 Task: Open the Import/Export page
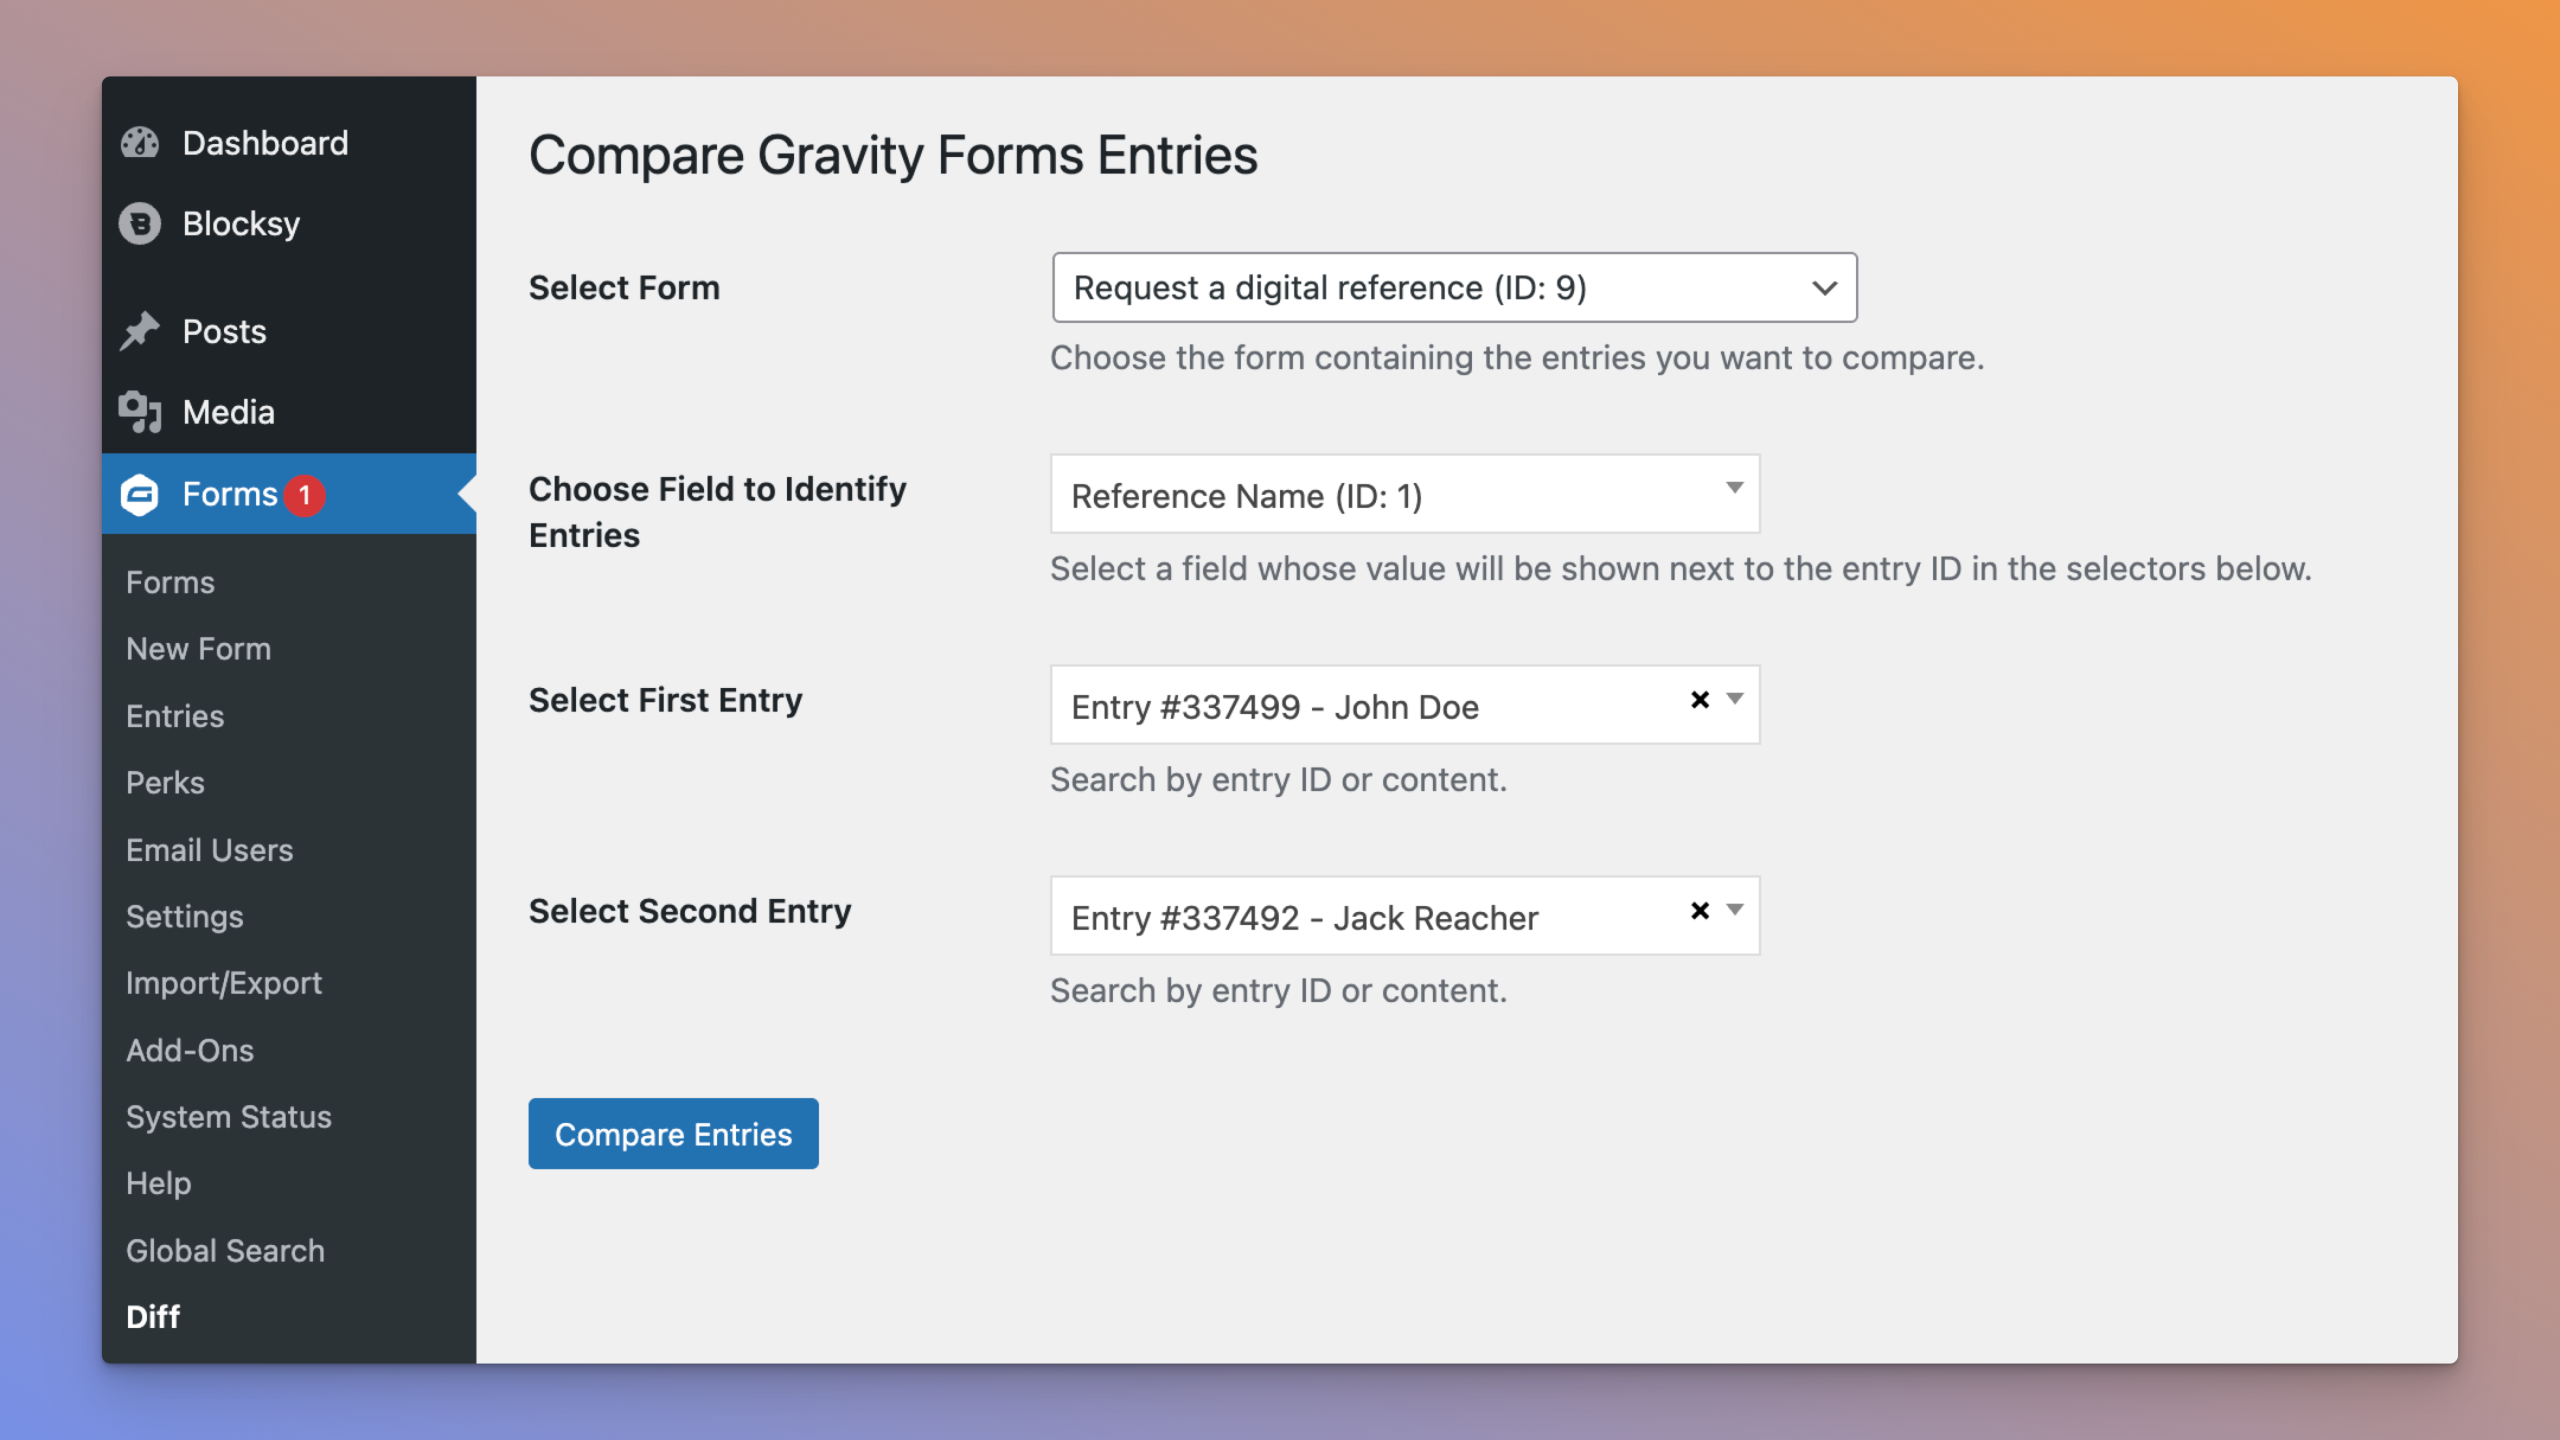[224, 984]
